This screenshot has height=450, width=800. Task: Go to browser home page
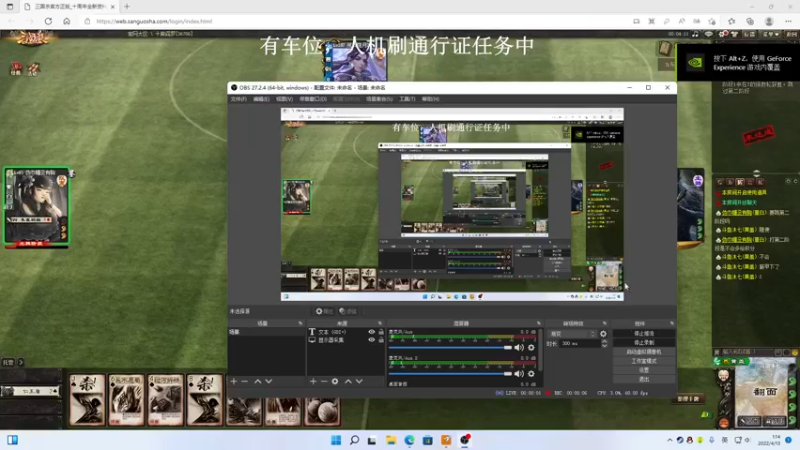(x=67, y=21)
